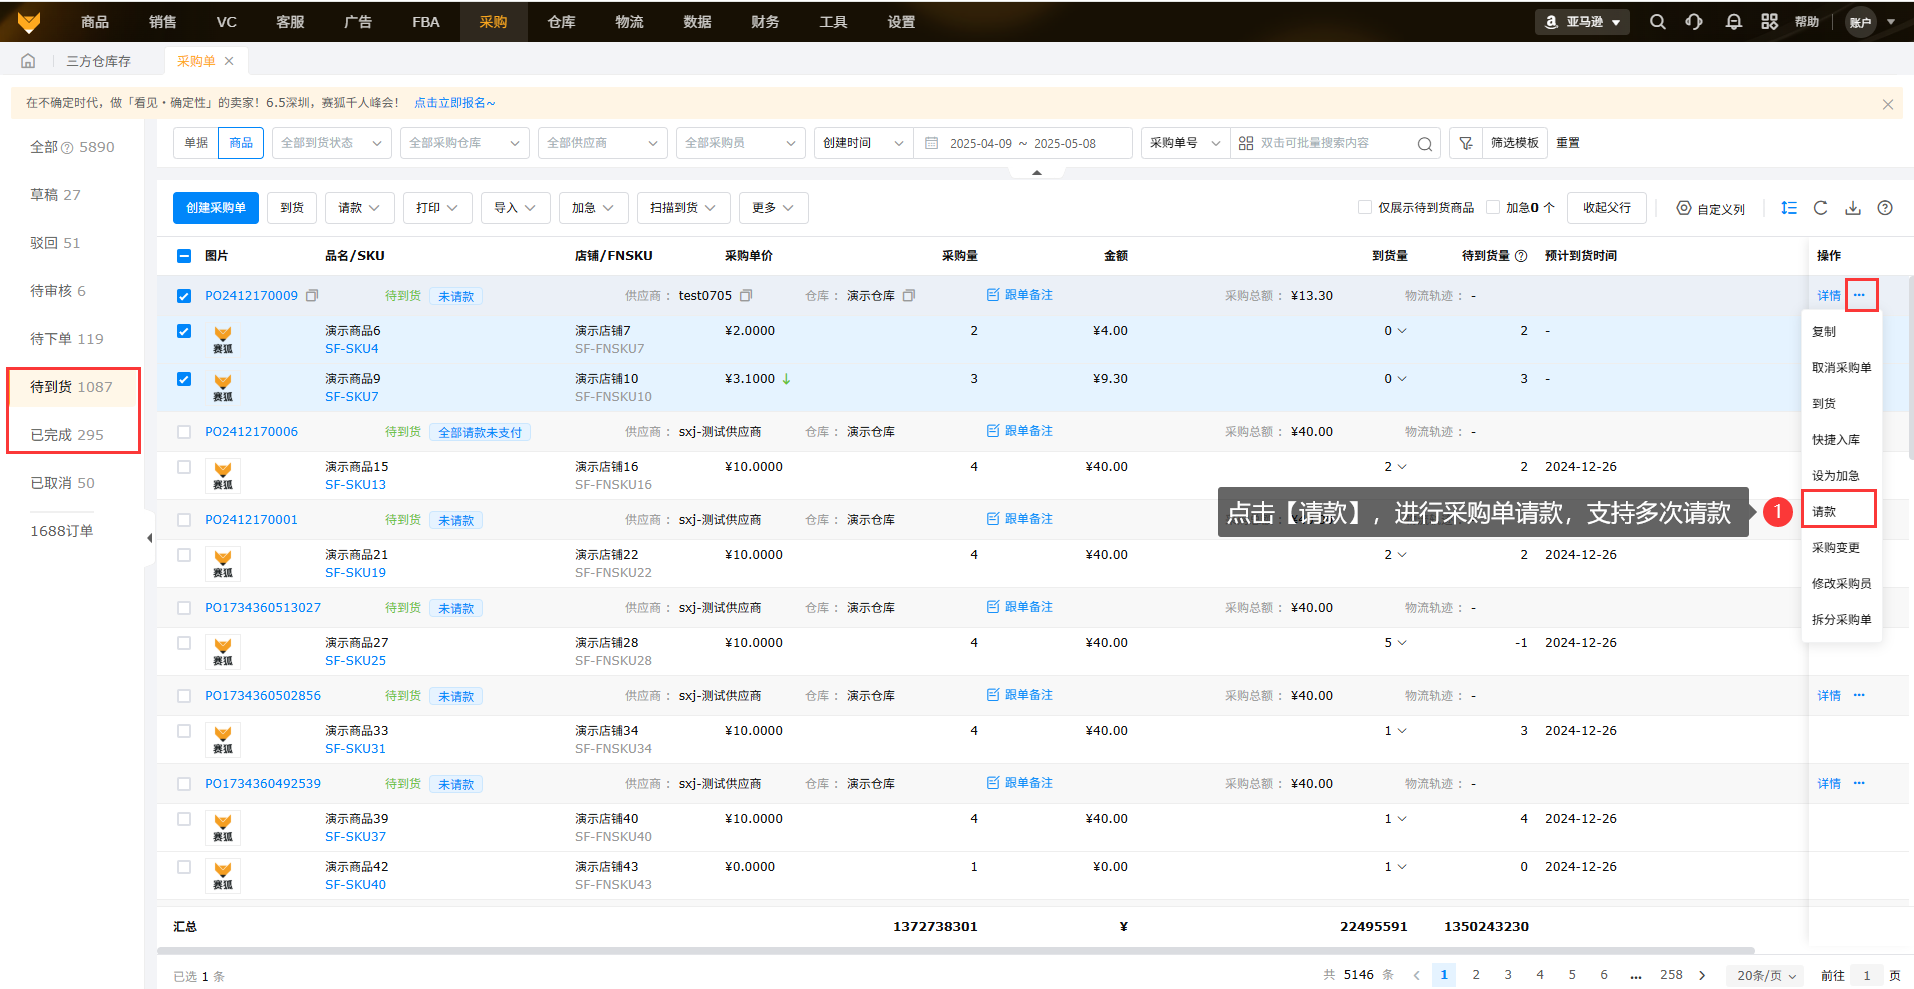Uncheck the 演示商品6 row checkbox
The height and width of the screenshot is (989, 1914).
(184, 331)
